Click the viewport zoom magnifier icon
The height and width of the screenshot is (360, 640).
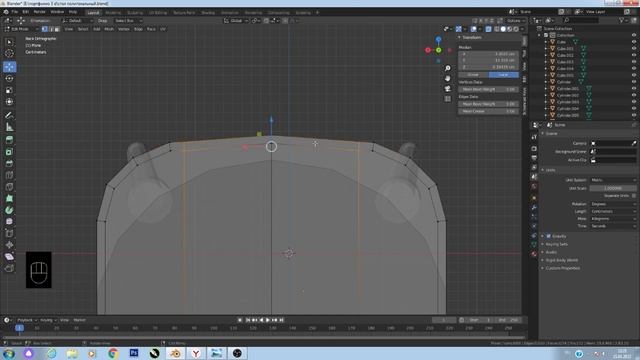448,68
